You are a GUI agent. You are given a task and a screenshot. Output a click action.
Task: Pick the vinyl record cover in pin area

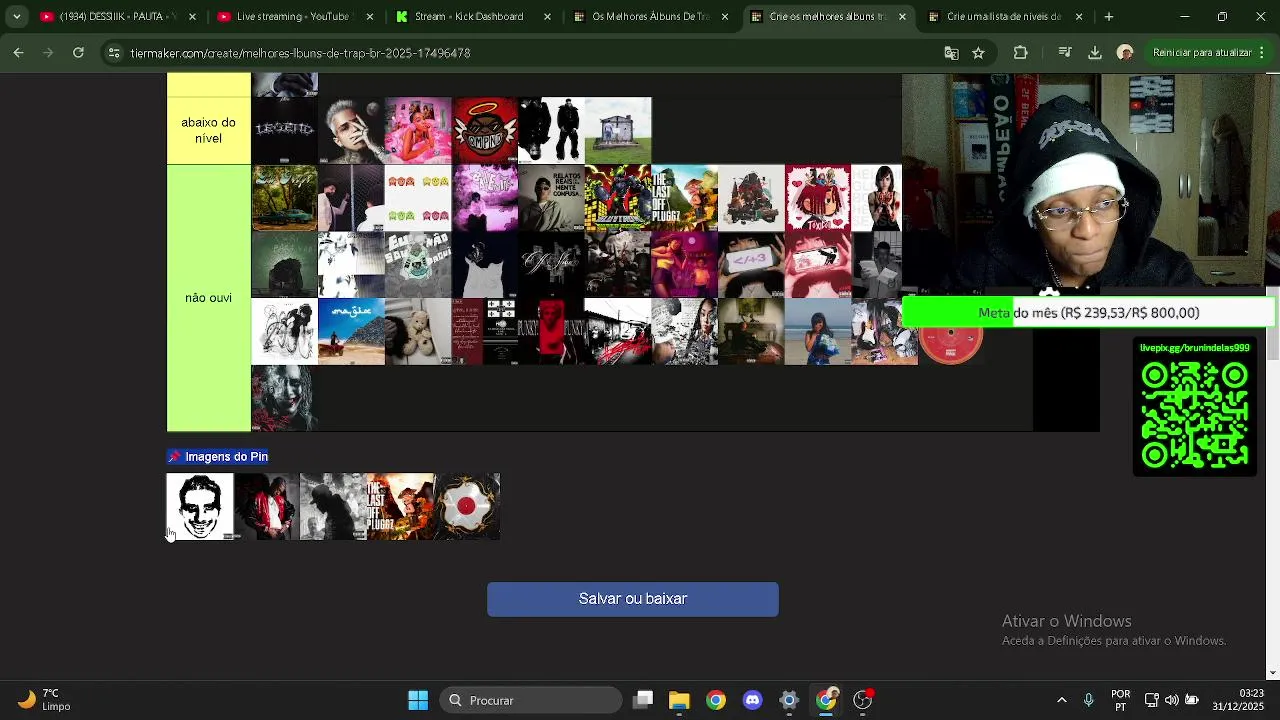pos(467,507)
